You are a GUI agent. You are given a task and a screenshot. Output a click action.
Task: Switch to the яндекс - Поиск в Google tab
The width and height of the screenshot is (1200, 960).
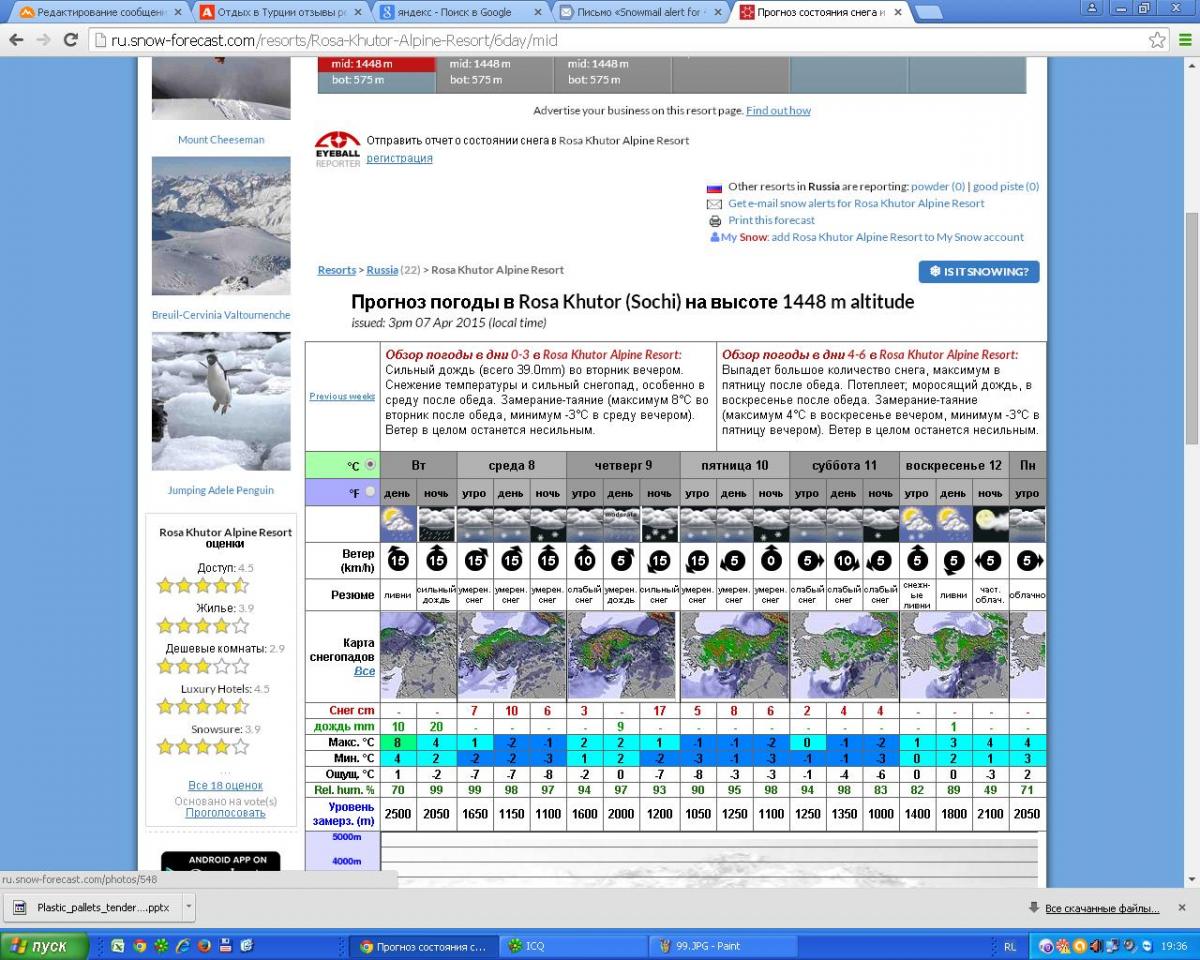462,13
